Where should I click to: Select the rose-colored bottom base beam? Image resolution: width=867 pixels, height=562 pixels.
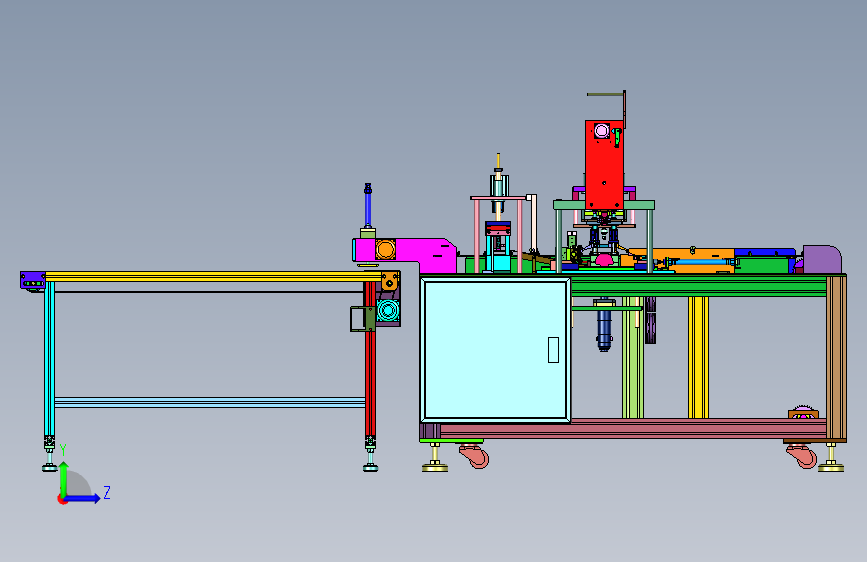coord(633,429)
